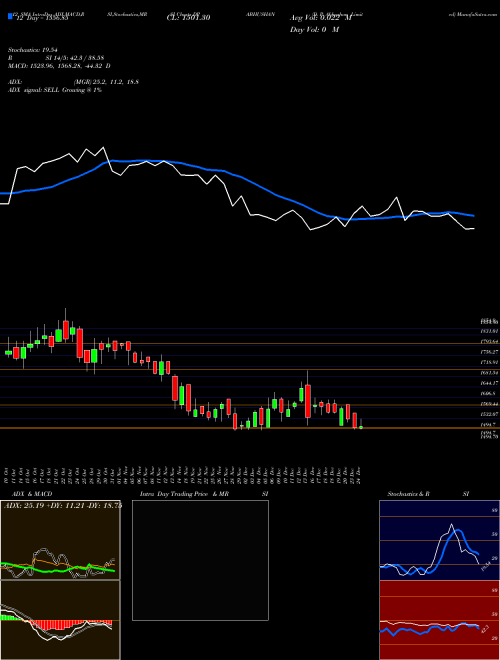This screenshot has height=660, width=500.
Task: Click the peak of the white price line
Action: click(103, 147)
